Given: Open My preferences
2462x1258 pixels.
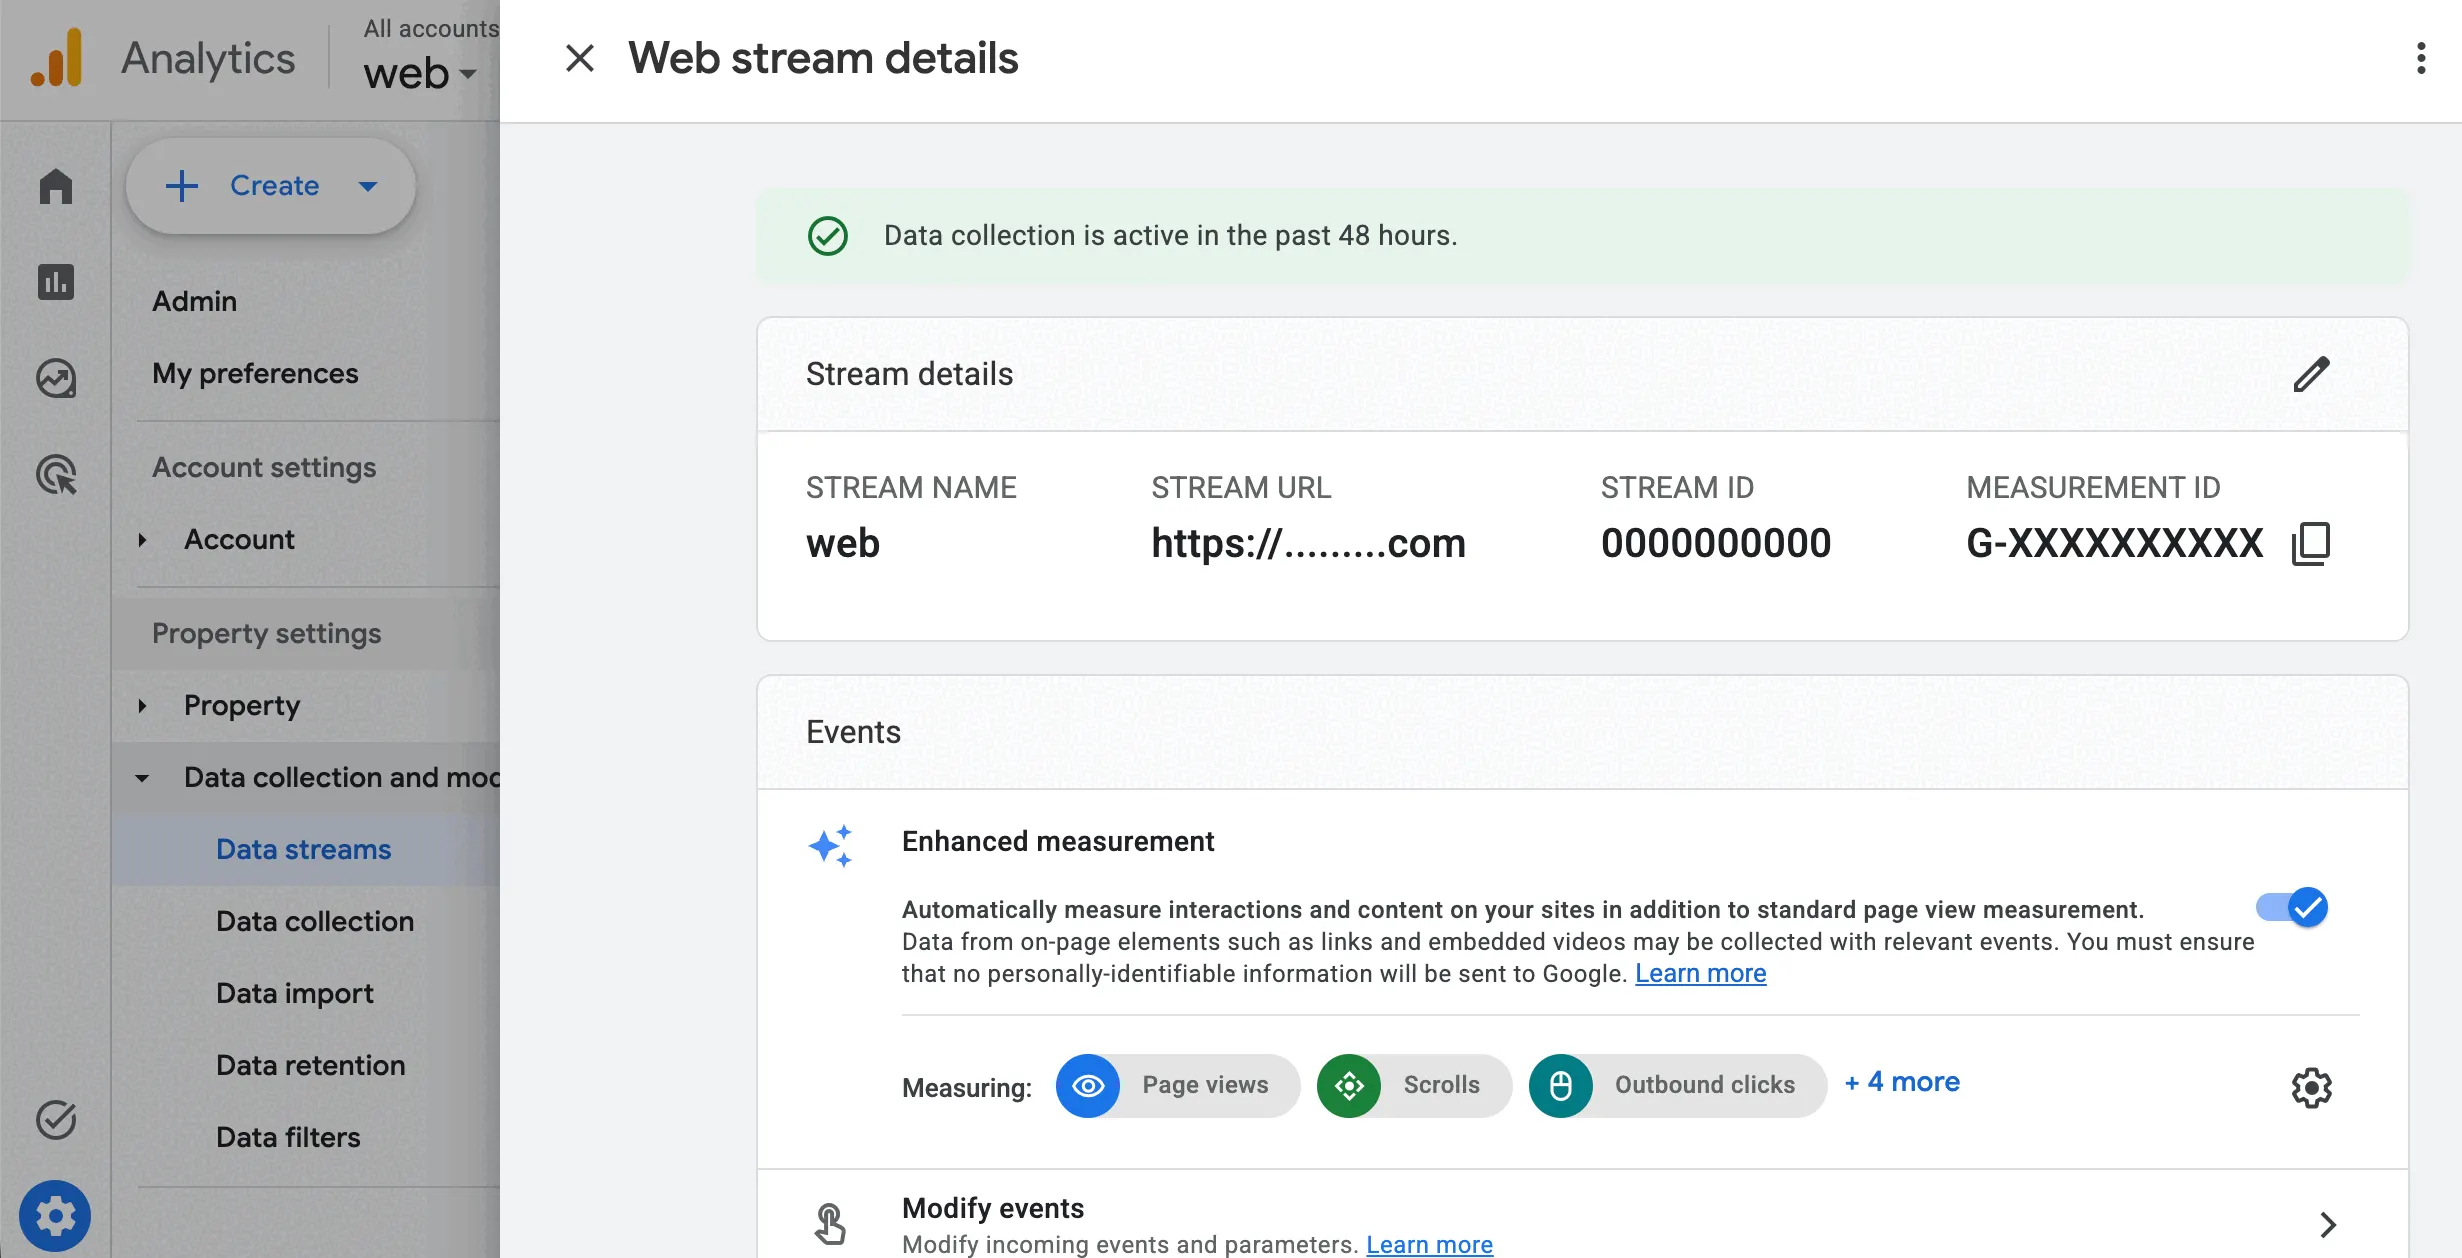Looking at the screenshot, I should (255, 373).
